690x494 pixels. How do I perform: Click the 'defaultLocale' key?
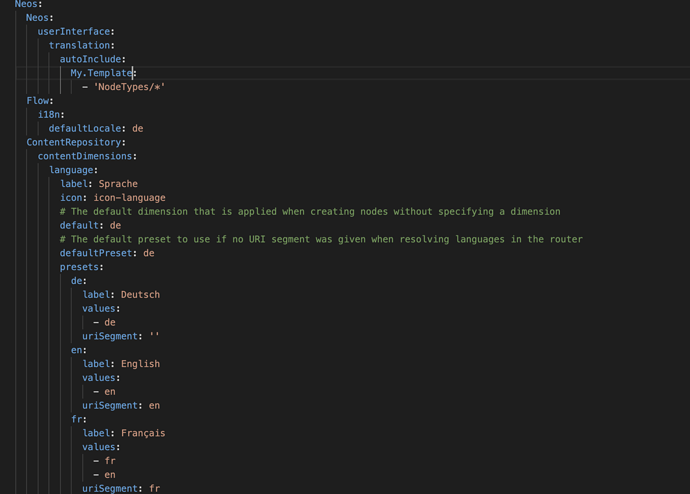pos(85,128)
